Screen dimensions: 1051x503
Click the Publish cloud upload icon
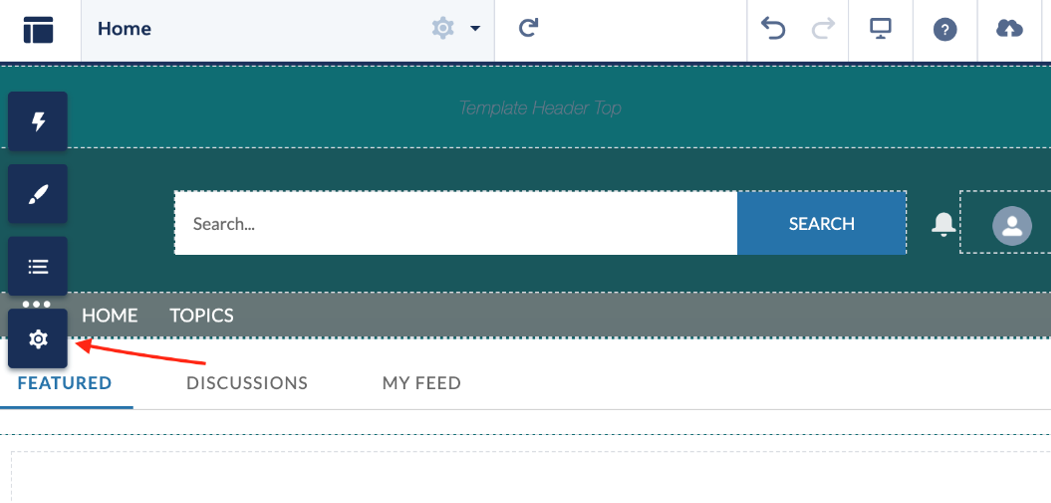click(1010, 29)
